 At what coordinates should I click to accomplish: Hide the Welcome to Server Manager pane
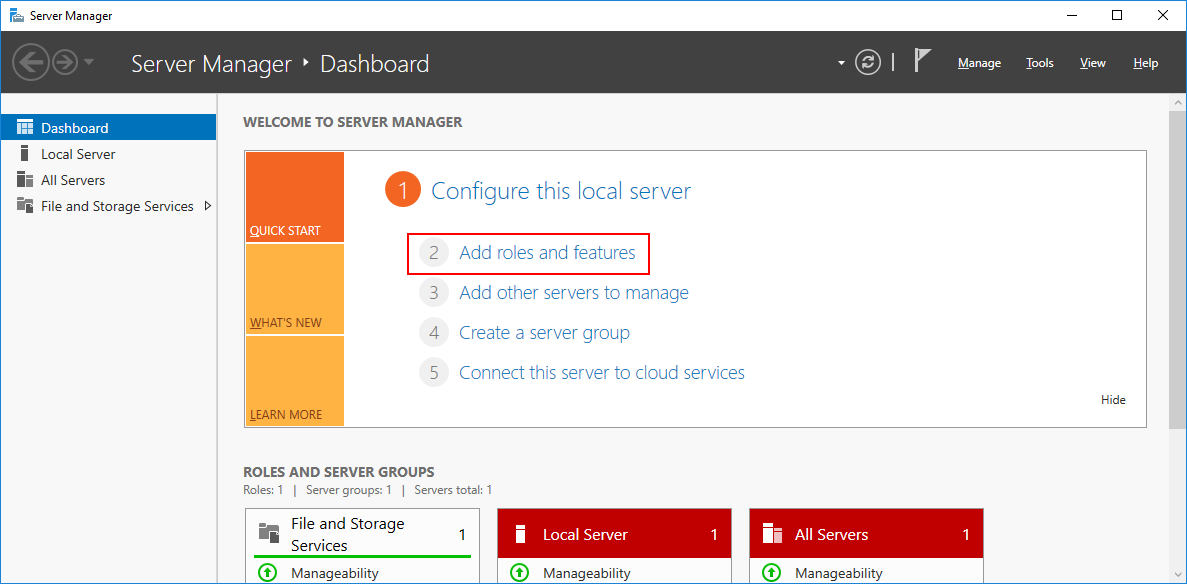(x=1112, y=399)
